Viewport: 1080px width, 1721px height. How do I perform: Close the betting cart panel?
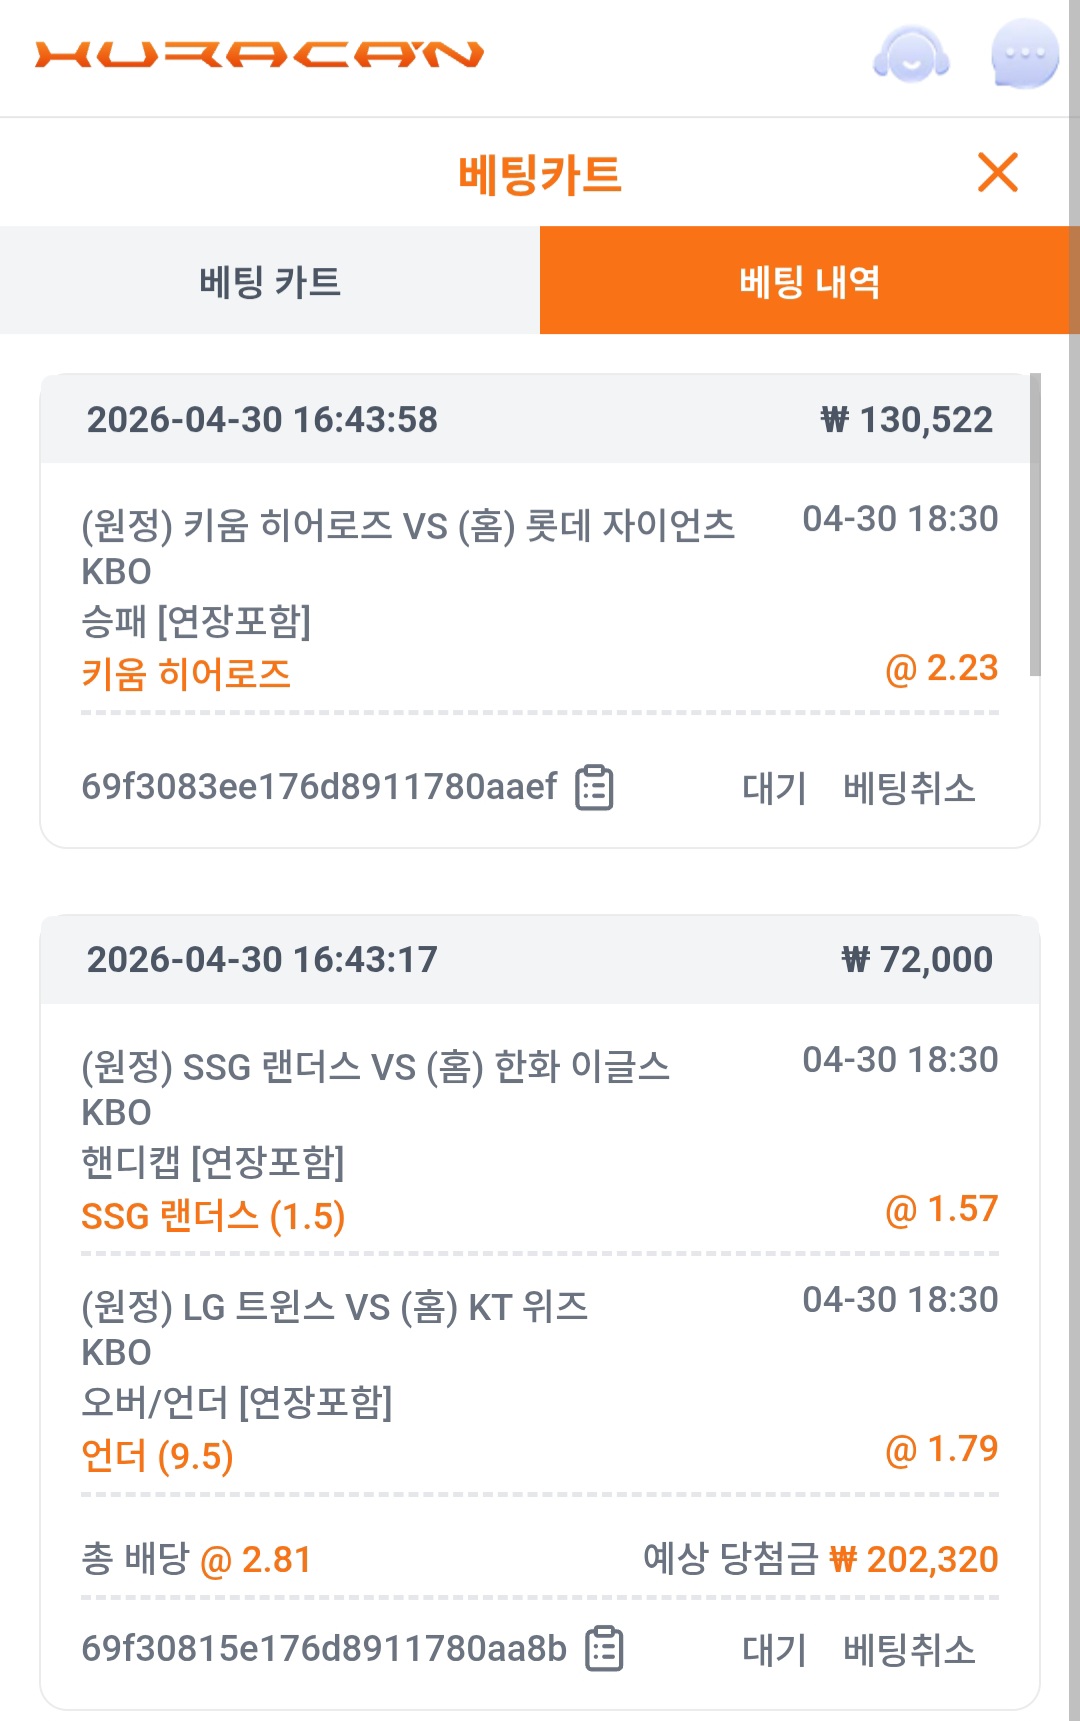click(997, 172)
